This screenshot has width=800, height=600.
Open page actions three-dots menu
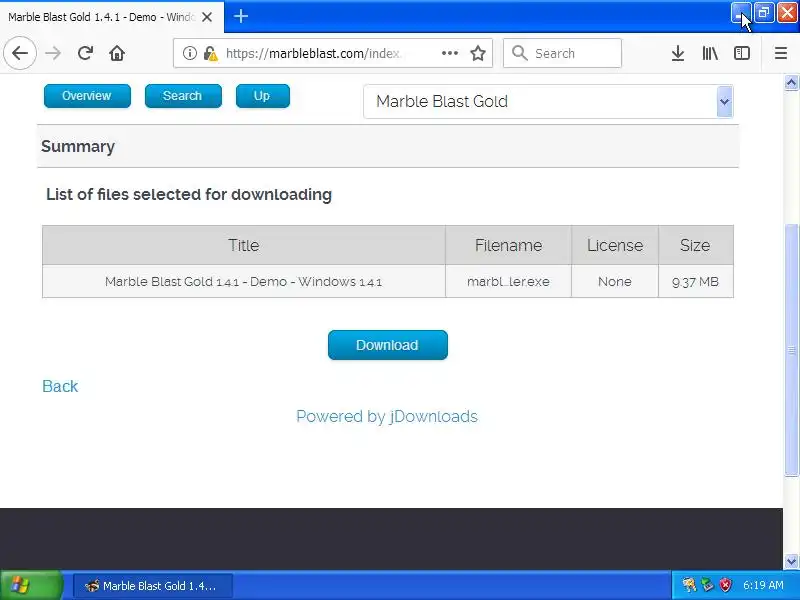[449, 53]
